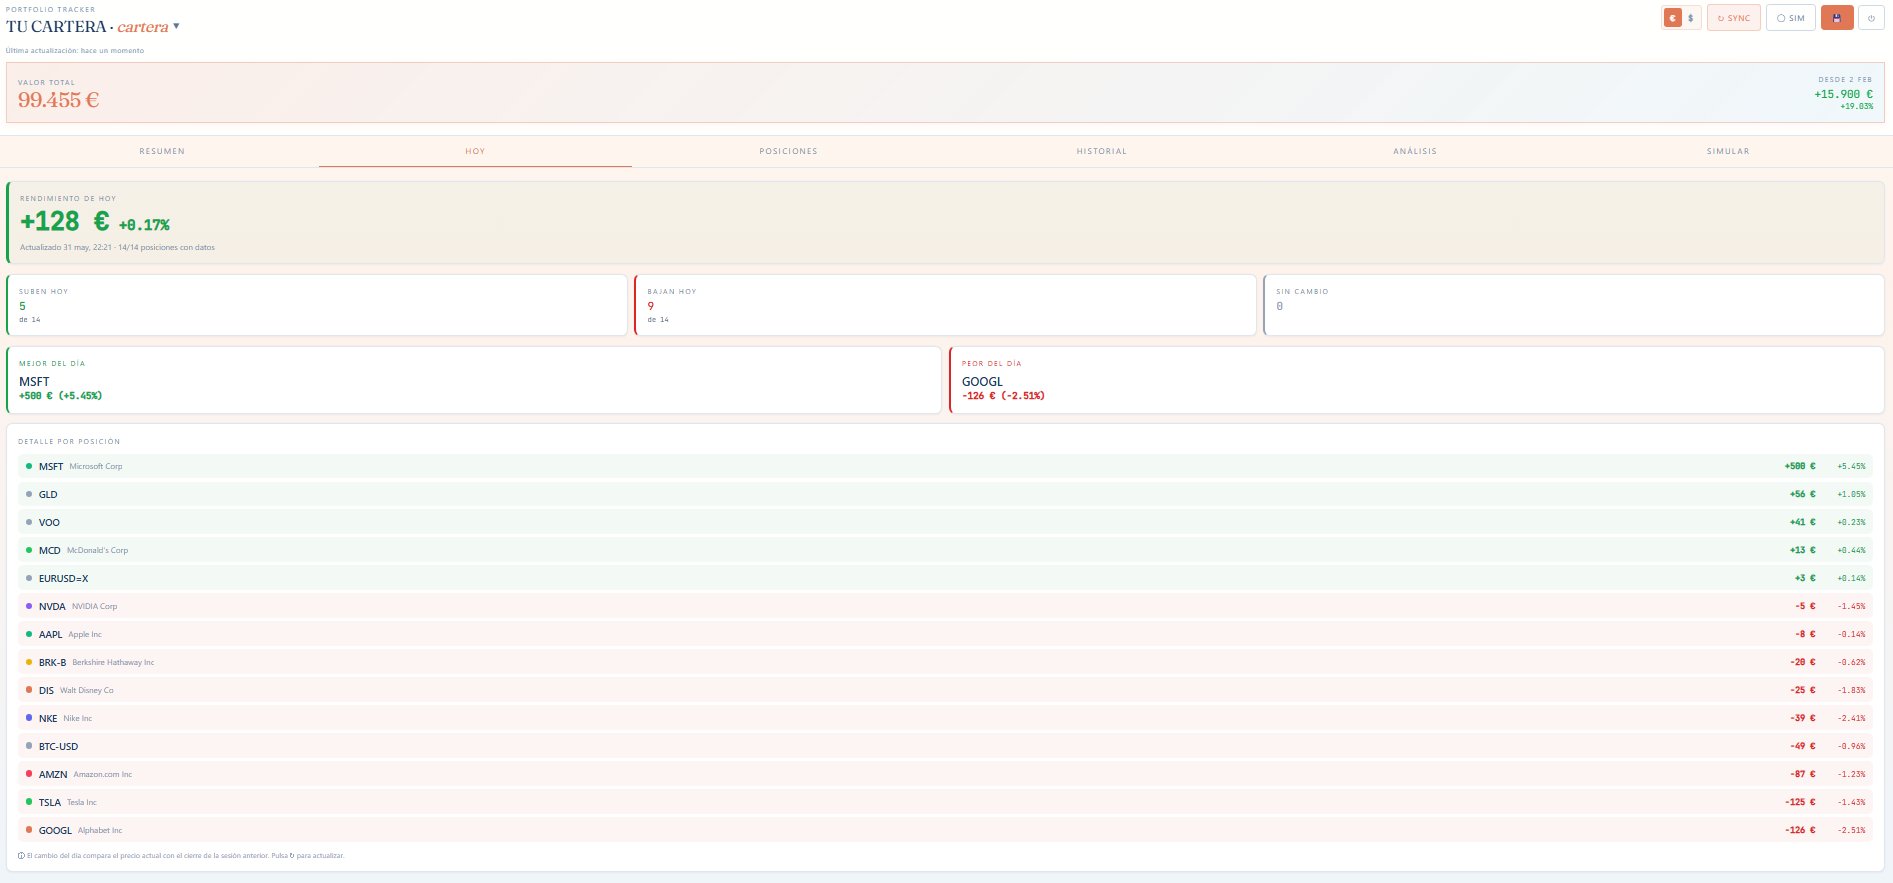
Task: Open the SUBEN HOY card
Action: tap(316, 305)
